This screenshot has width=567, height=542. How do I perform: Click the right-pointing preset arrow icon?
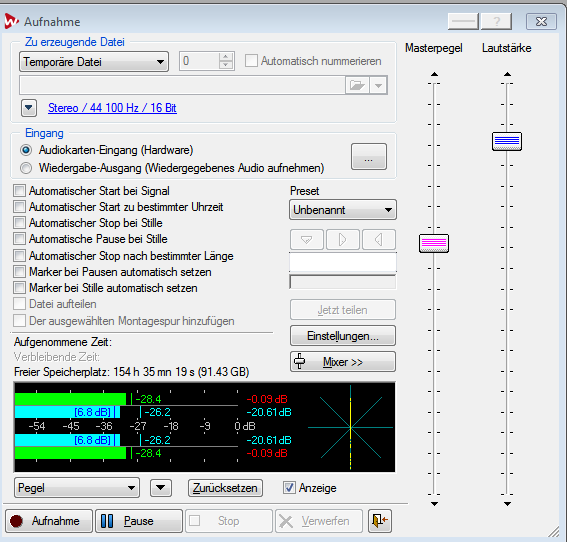(342, 239)
